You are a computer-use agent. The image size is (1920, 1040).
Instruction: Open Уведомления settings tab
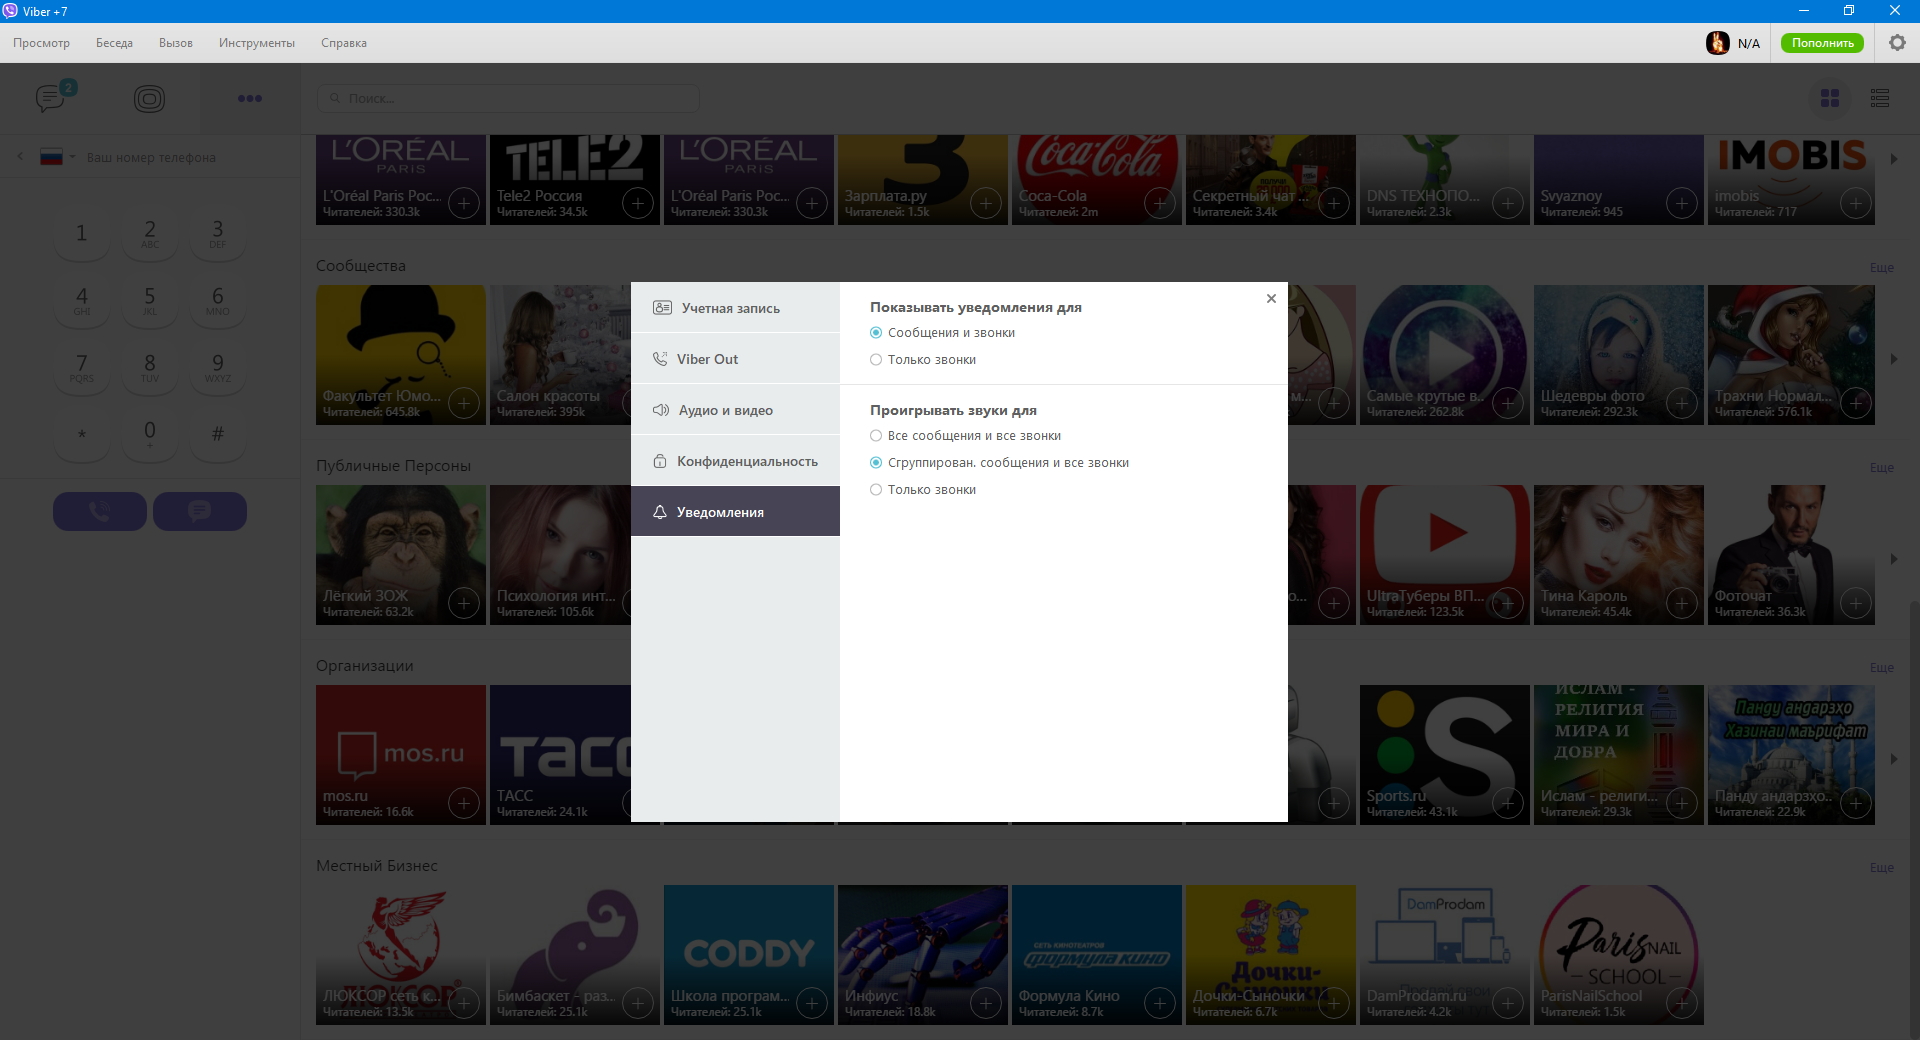pyautogui.click(x=735, y=512)
